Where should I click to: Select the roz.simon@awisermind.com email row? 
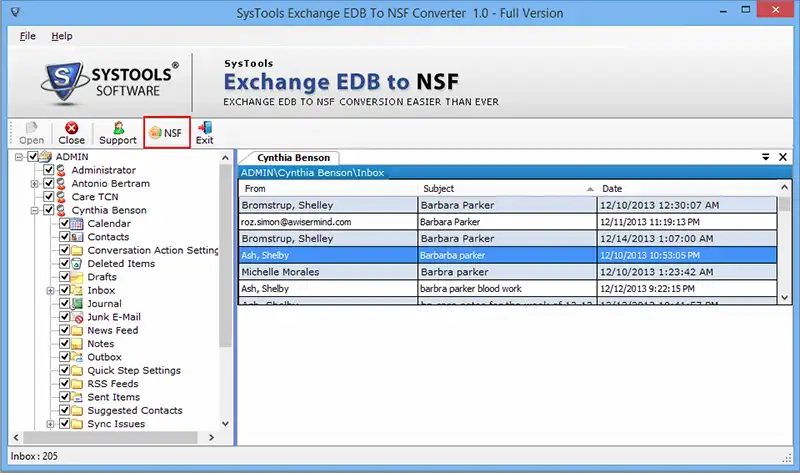(508, 222)
